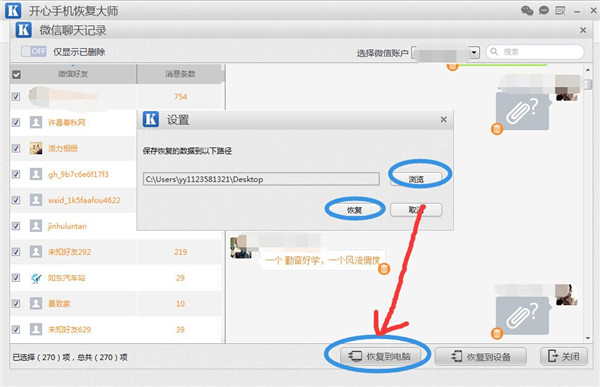Close the 设置 dialog with X
Viewport: 600px width, 387px height.
443,119
